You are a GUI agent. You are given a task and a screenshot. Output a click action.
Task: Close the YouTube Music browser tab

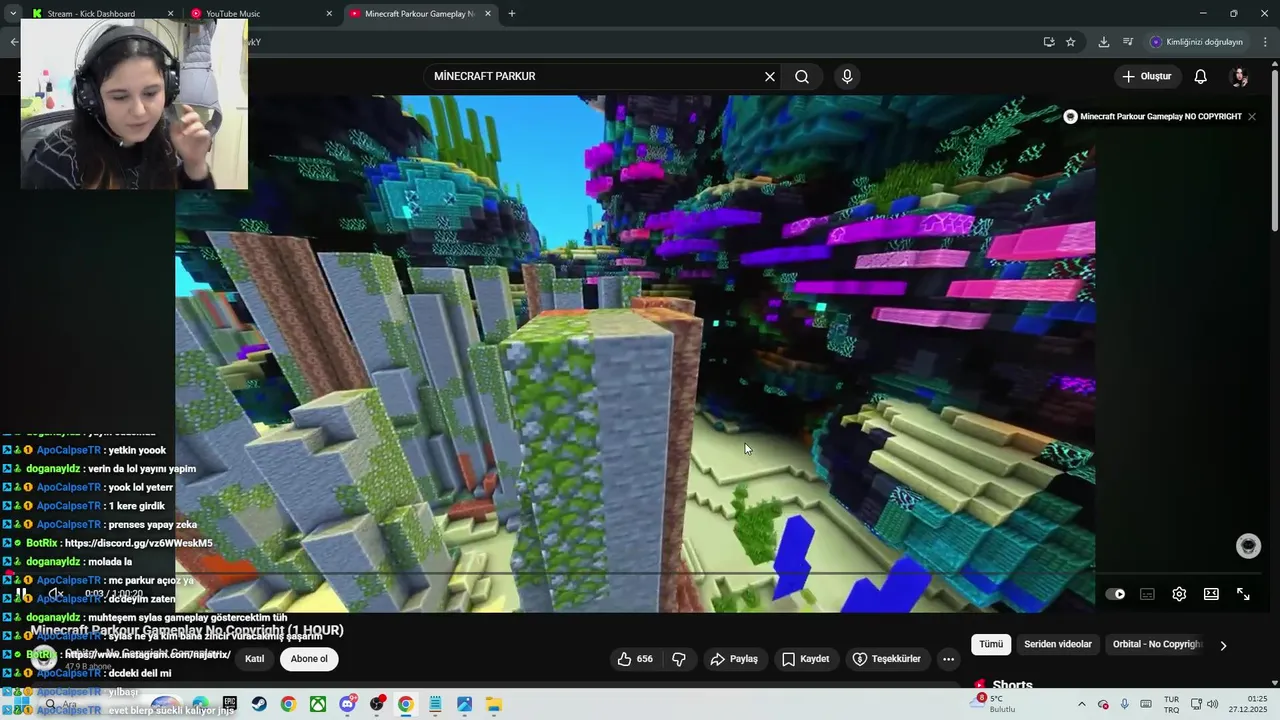point(329,14)
